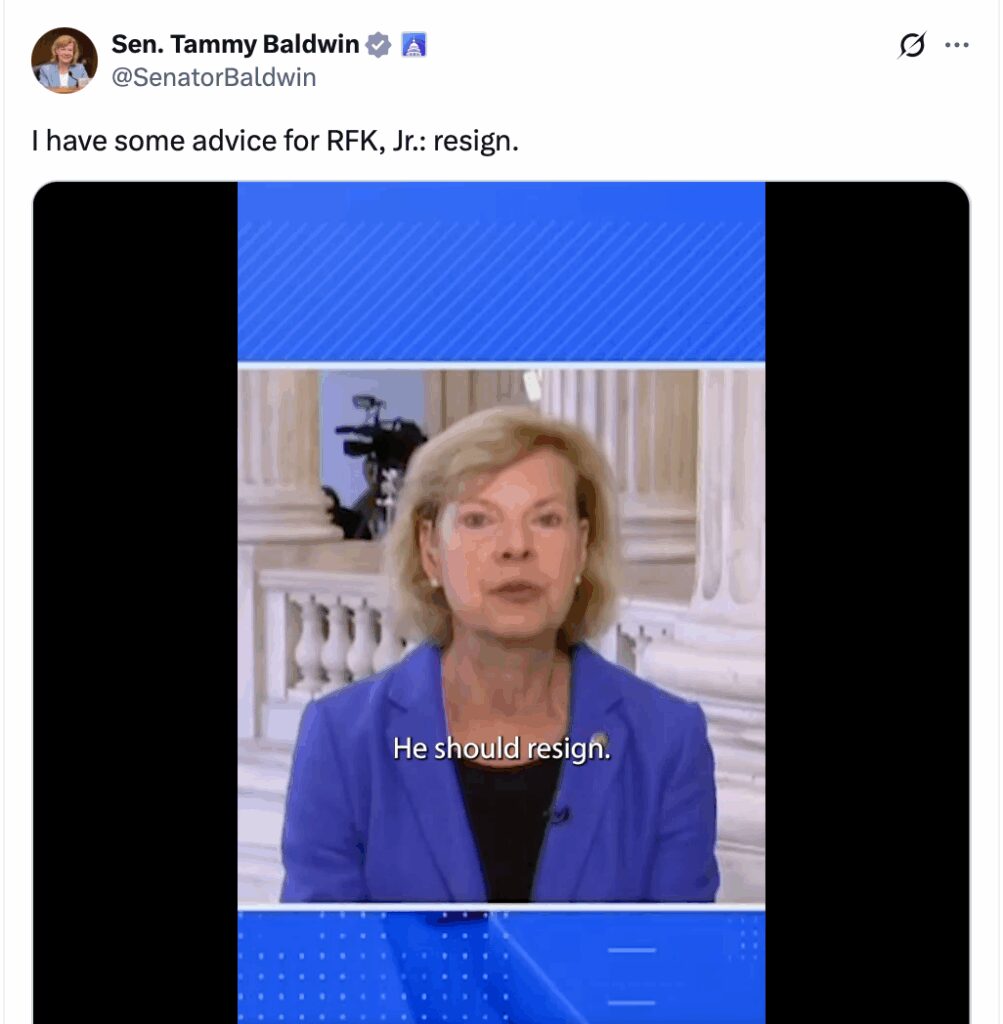The width and height of the screenshot is (1003, 1024).
Task: Open Sen. Tammy Baldwin's profile avatar
Action: pos(64,60)
